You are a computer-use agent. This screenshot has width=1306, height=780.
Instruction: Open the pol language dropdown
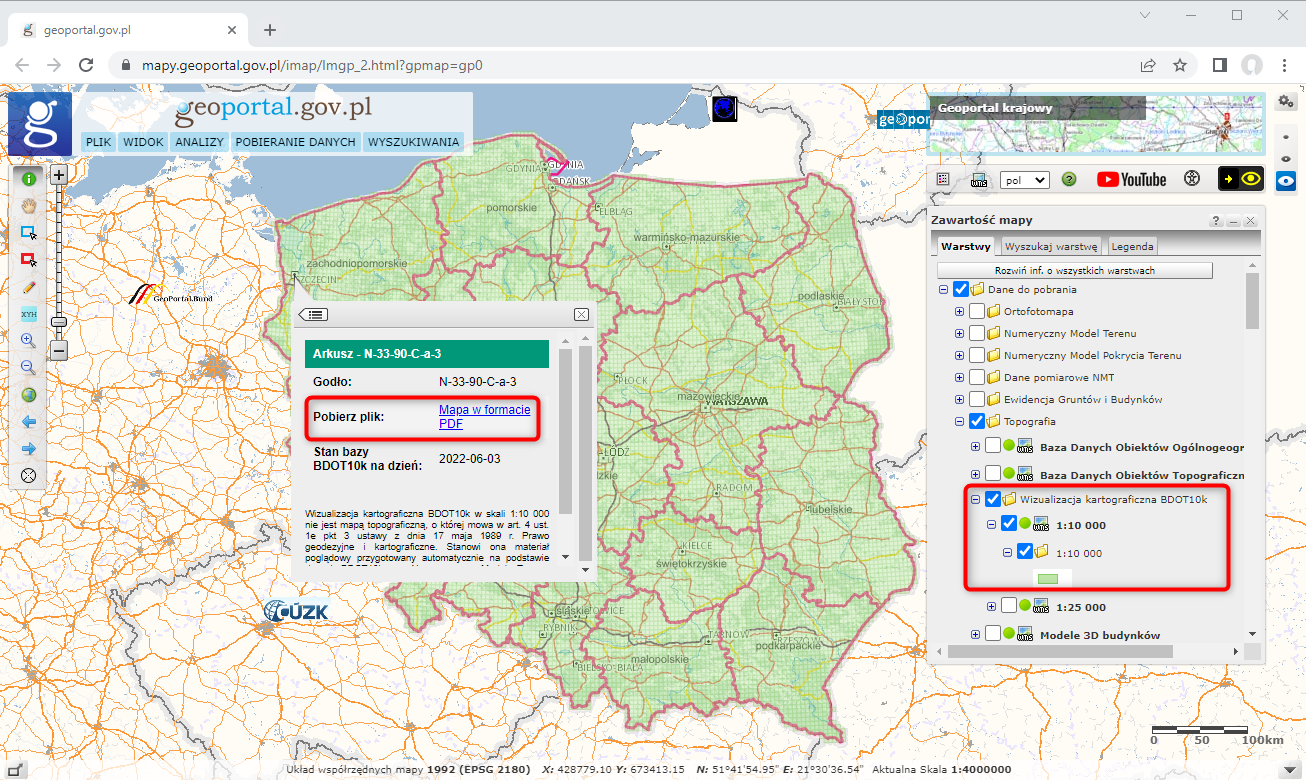(1024, 179)
